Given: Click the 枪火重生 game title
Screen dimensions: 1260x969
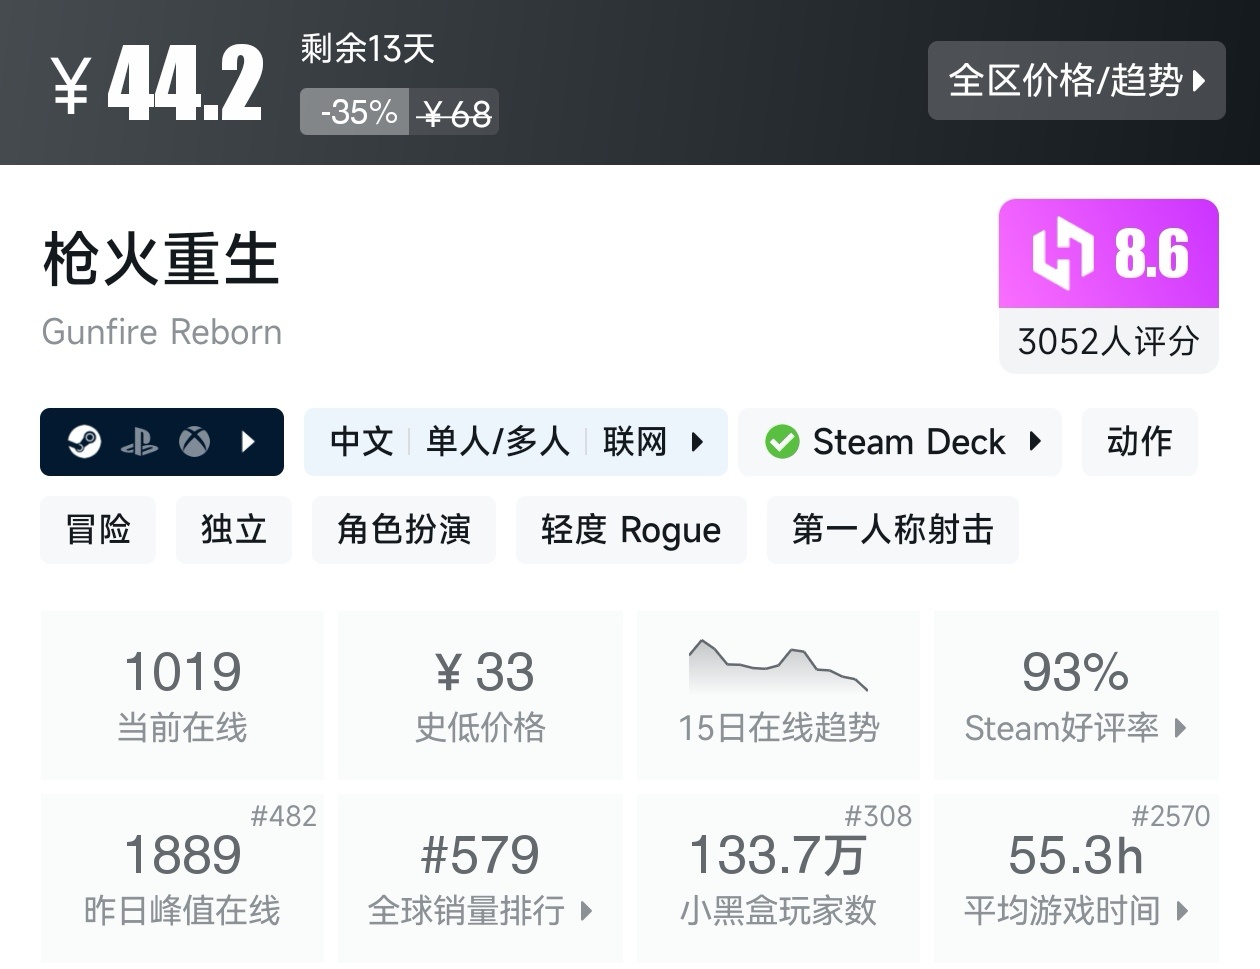Looking at the screenshot, I should (160, 259).
